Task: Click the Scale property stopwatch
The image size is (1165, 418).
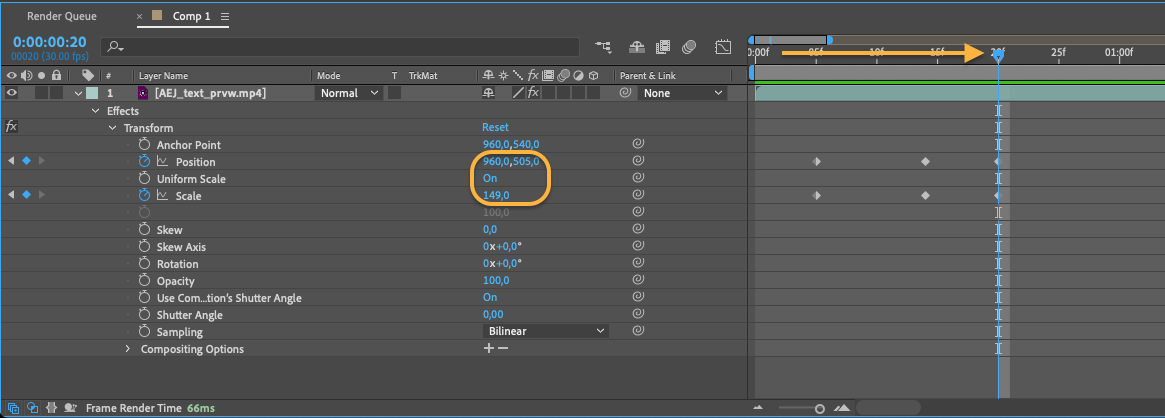Action: [144, 196]
